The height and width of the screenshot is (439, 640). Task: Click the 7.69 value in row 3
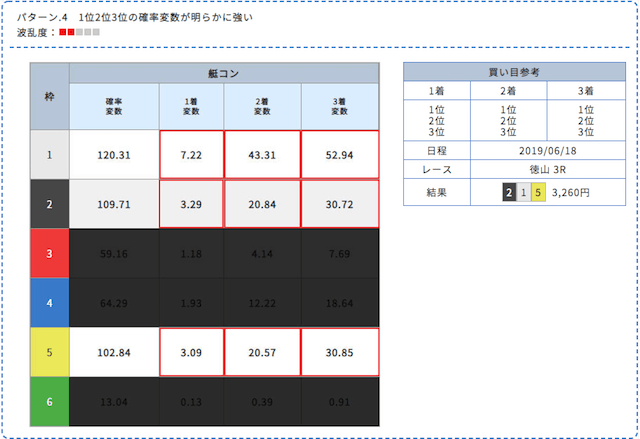click(340, 254)
